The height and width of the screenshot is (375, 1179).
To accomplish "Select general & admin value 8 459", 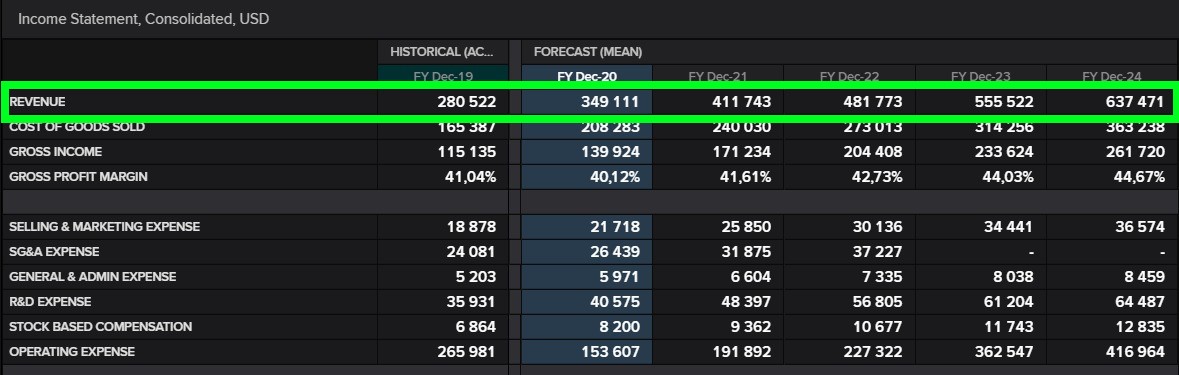I will 1144,277.
